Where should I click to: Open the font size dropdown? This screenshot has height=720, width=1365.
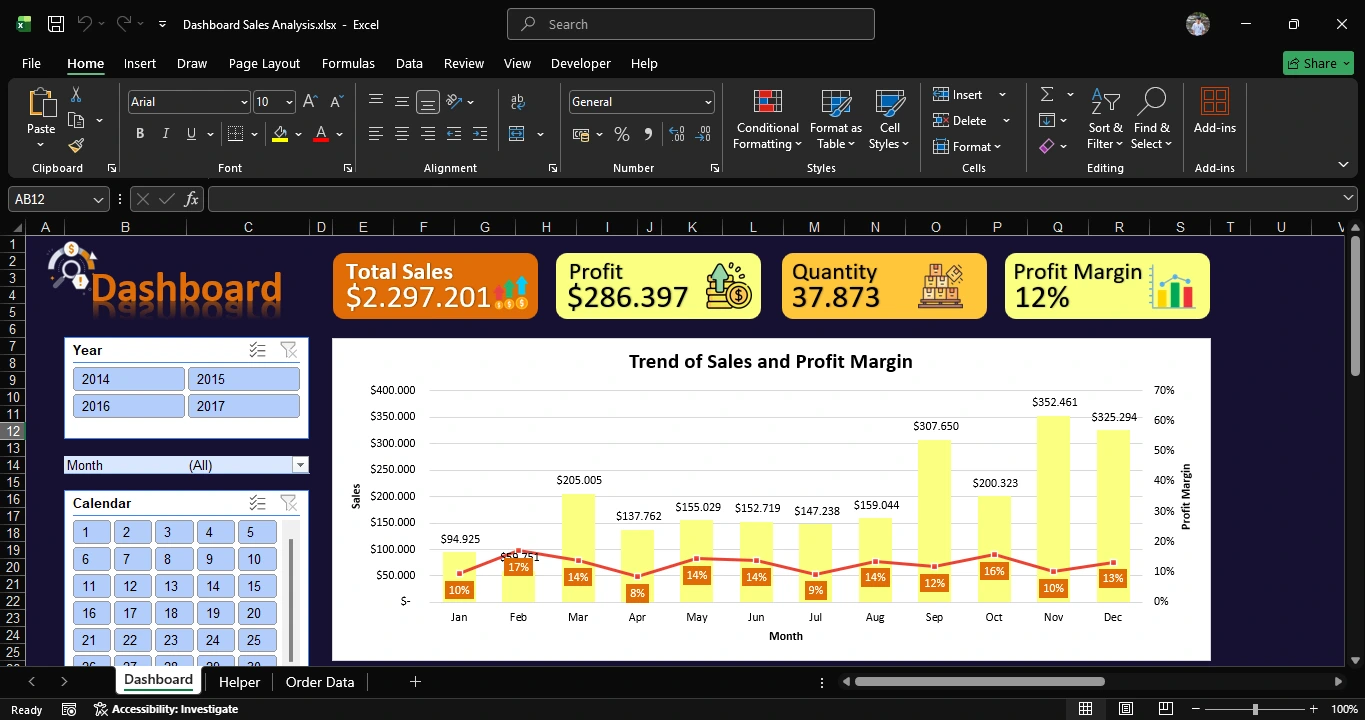(x=291, y=101)
